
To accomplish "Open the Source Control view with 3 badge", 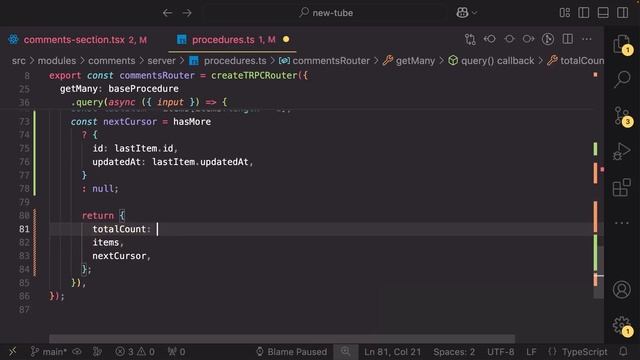I will 623,116.
